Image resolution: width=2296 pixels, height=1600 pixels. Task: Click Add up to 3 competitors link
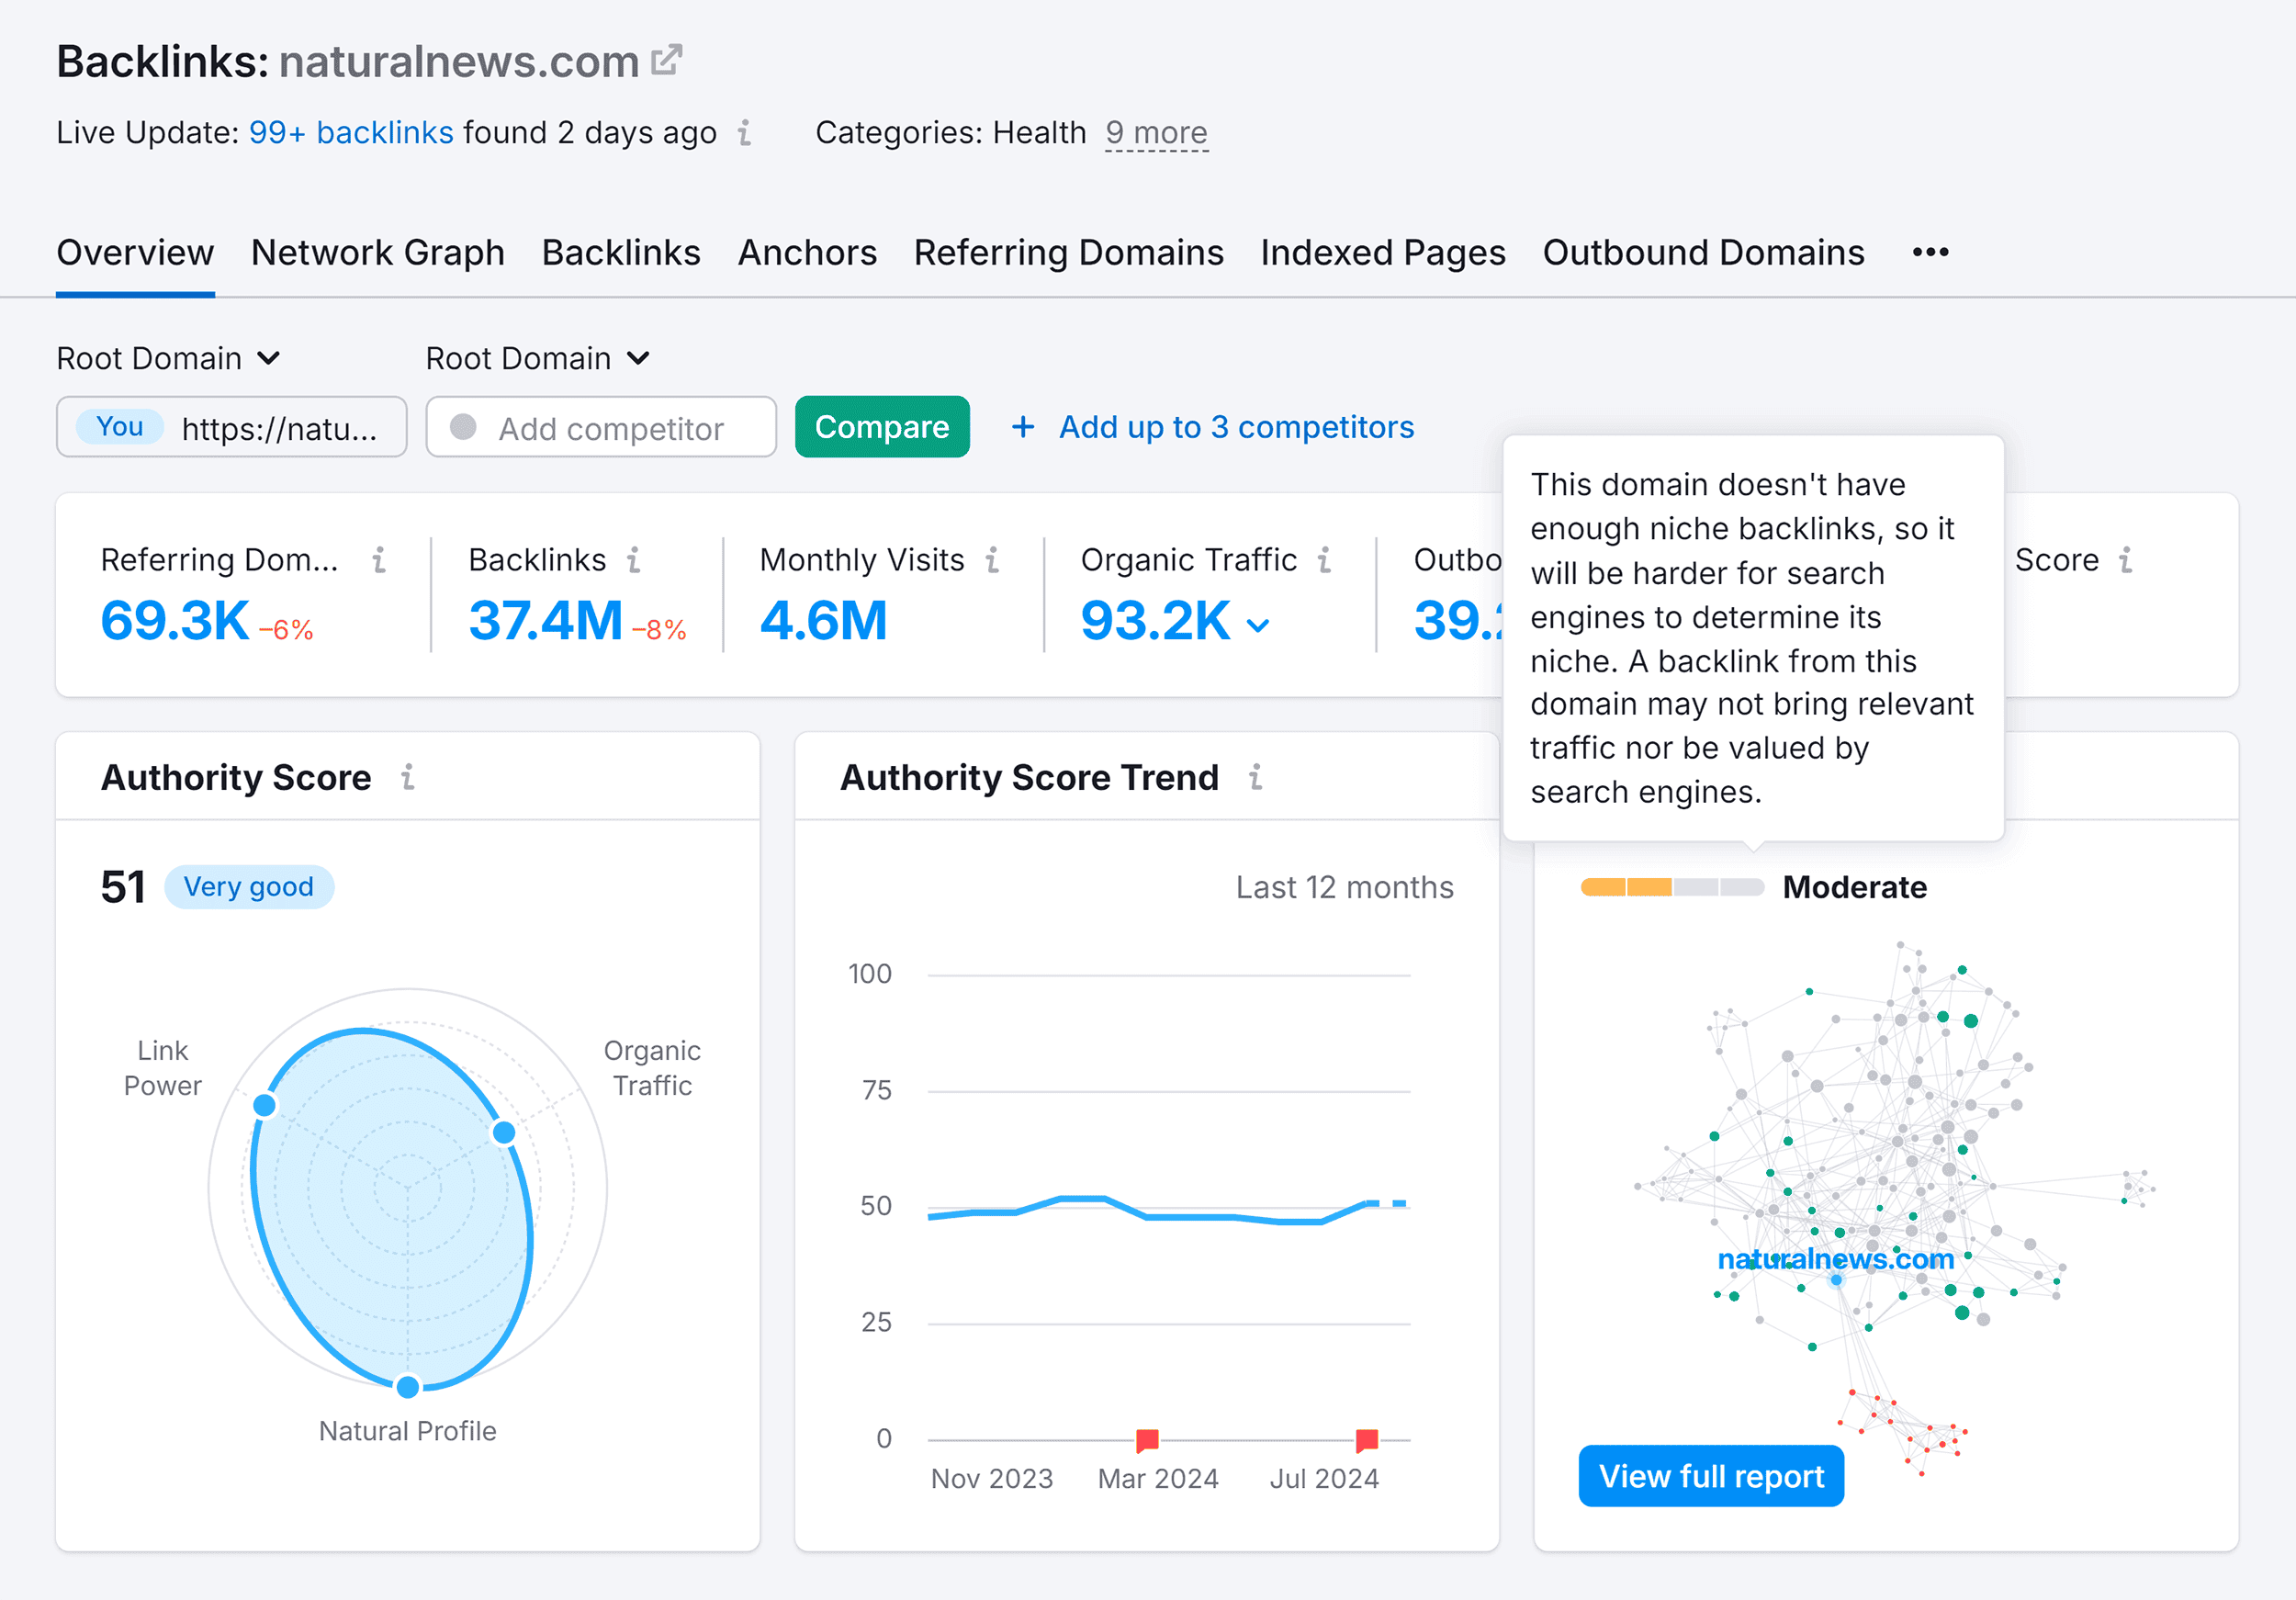pyautogui.click(x=1236, y=427)
